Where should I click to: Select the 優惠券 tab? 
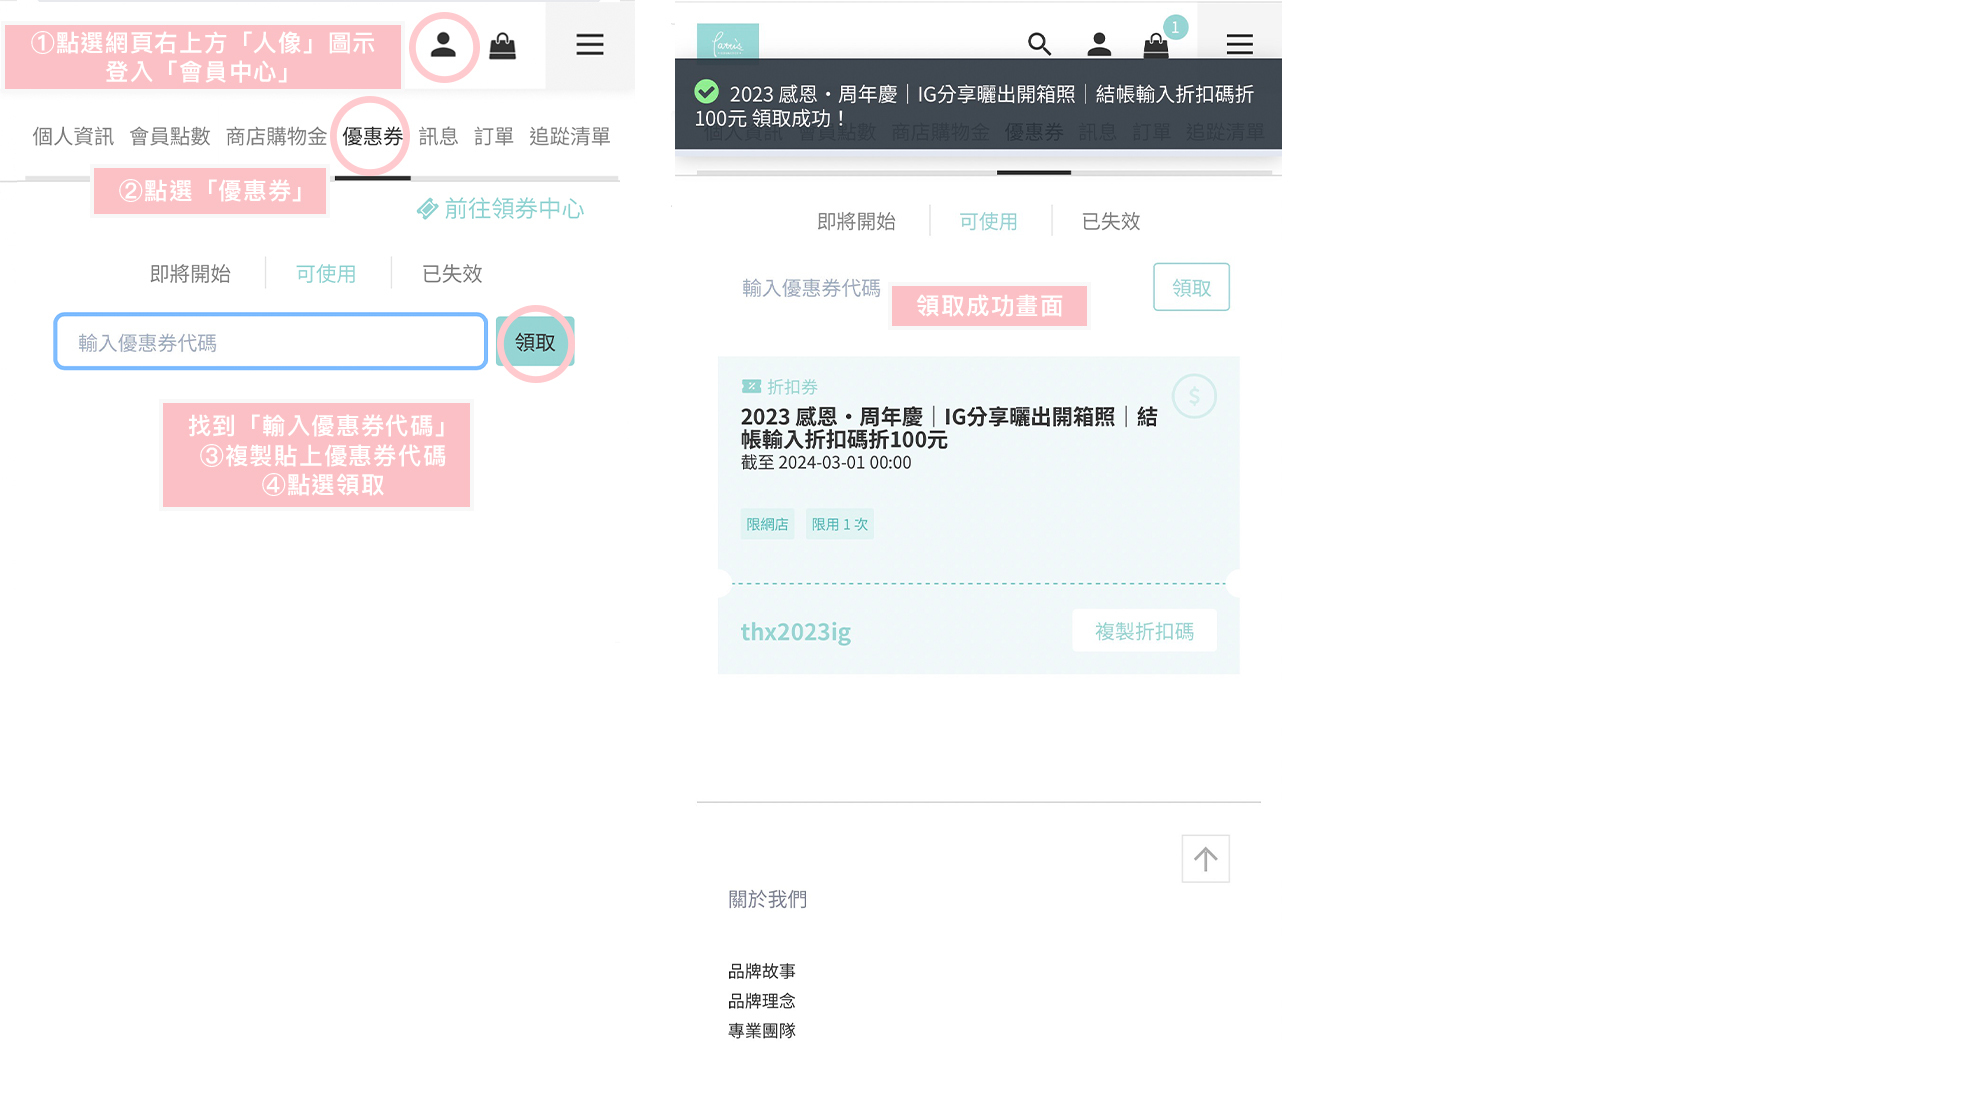pos(372,136)
